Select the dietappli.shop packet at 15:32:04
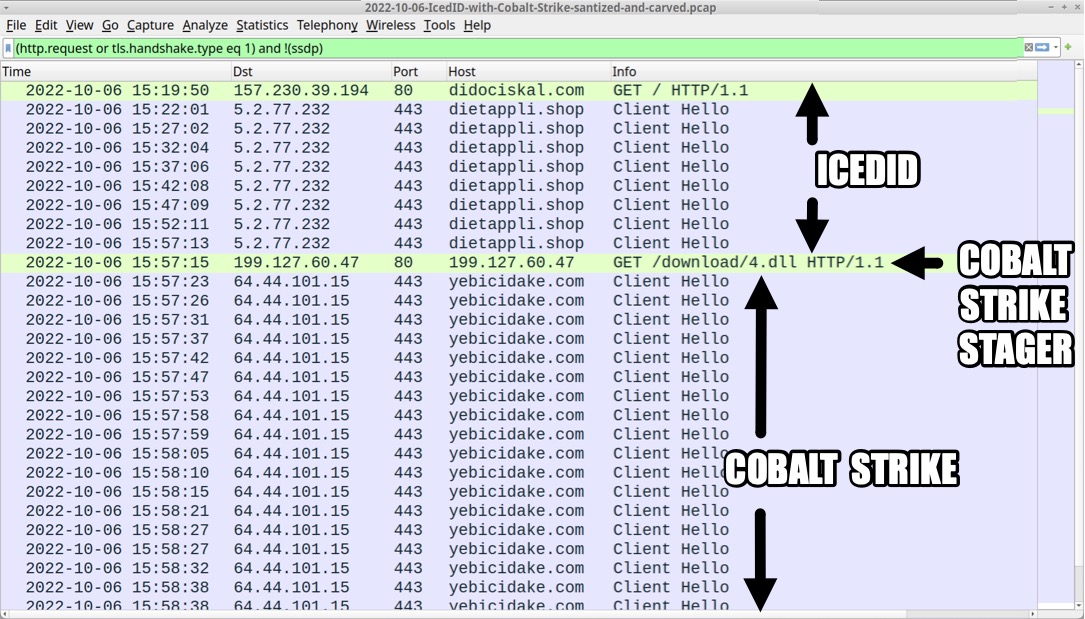 click(518, 148)
